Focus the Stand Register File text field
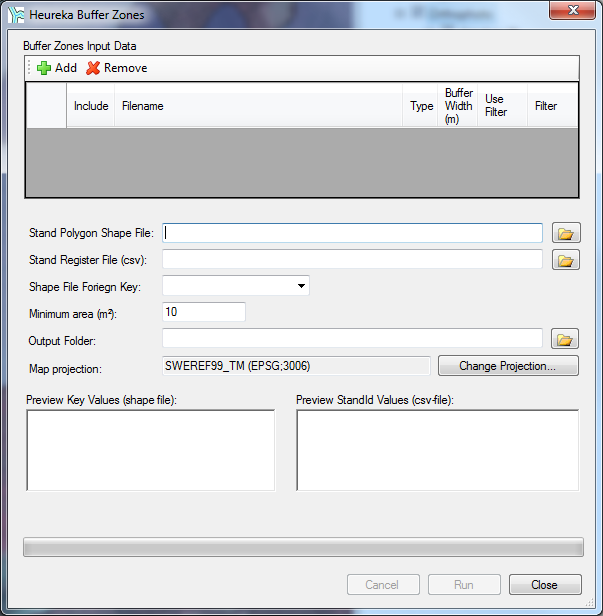 click(x=352, y=259)
